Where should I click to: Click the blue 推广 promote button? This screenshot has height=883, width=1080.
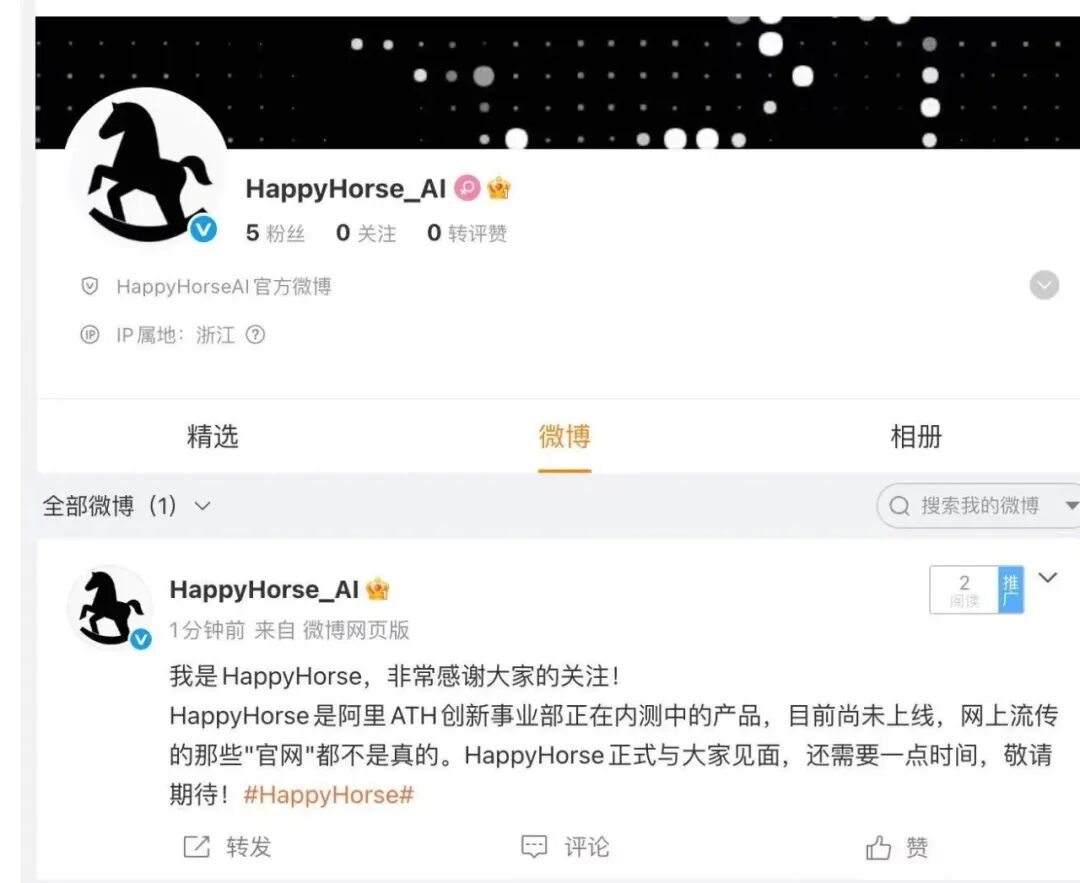[x=1010, y=590]
